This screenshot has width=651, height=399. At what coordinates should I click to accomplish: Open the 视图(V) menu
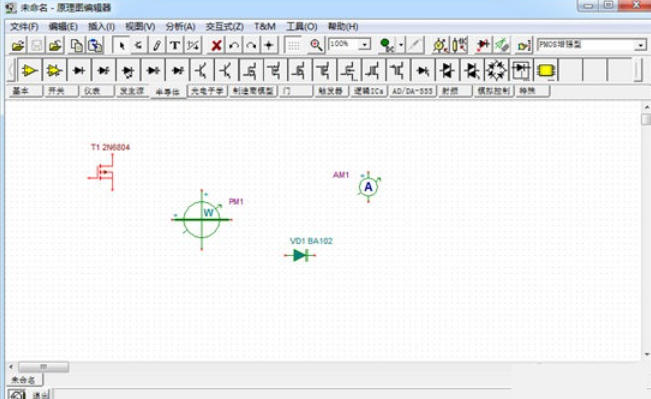click(140, 27)
